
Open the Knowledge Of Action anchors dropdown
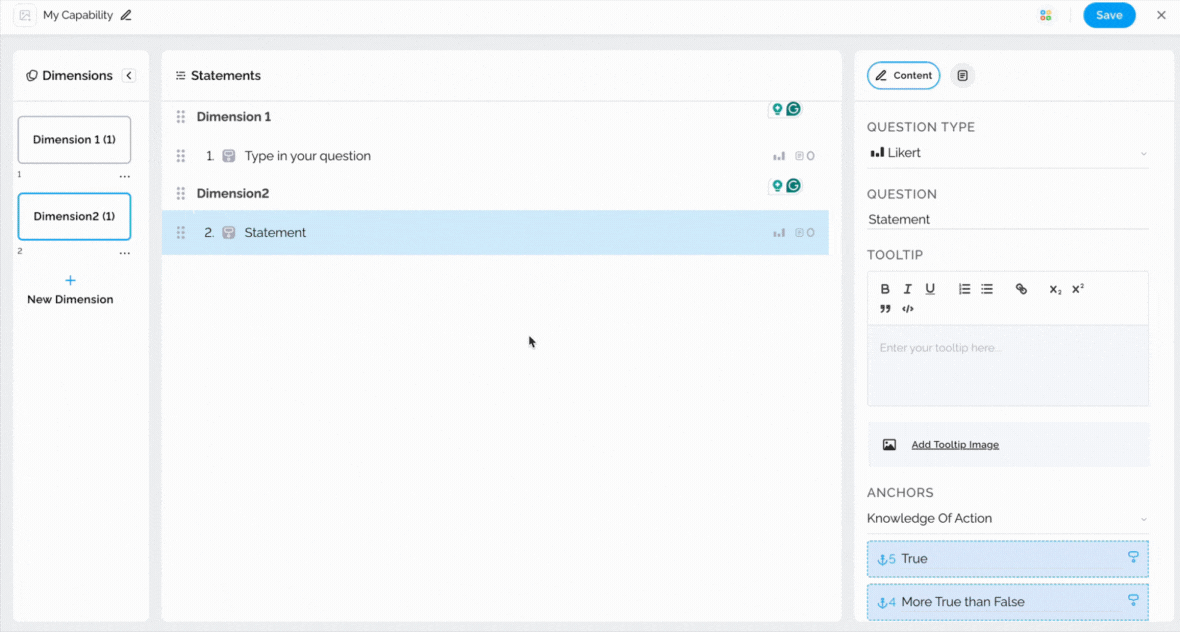pos(1007,519)
